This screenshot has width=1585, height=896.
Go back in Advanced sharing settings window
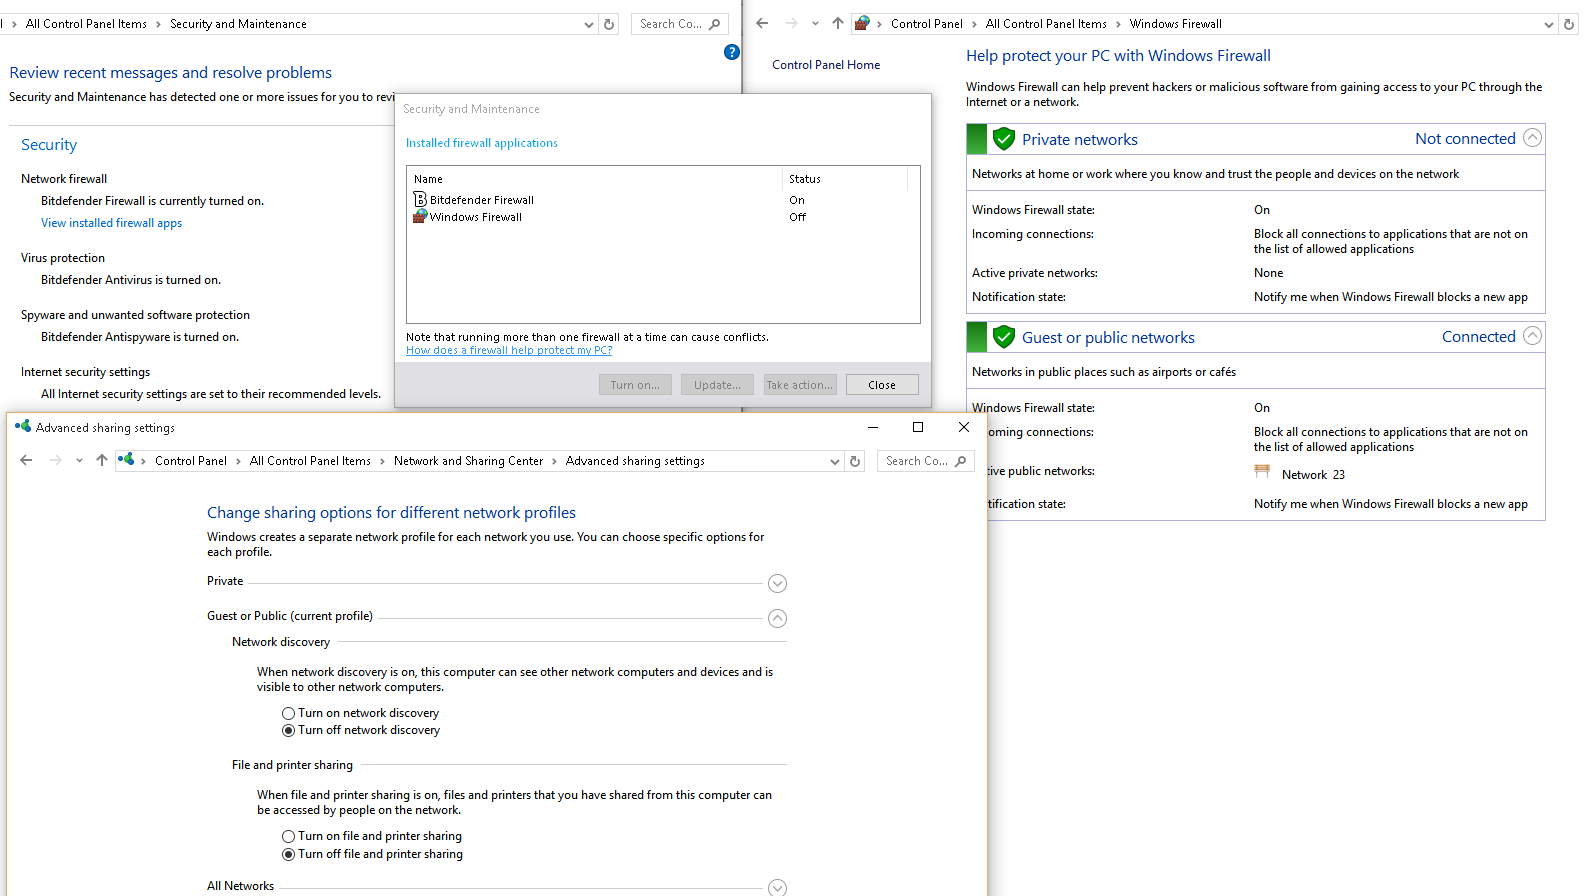(26, 461)
